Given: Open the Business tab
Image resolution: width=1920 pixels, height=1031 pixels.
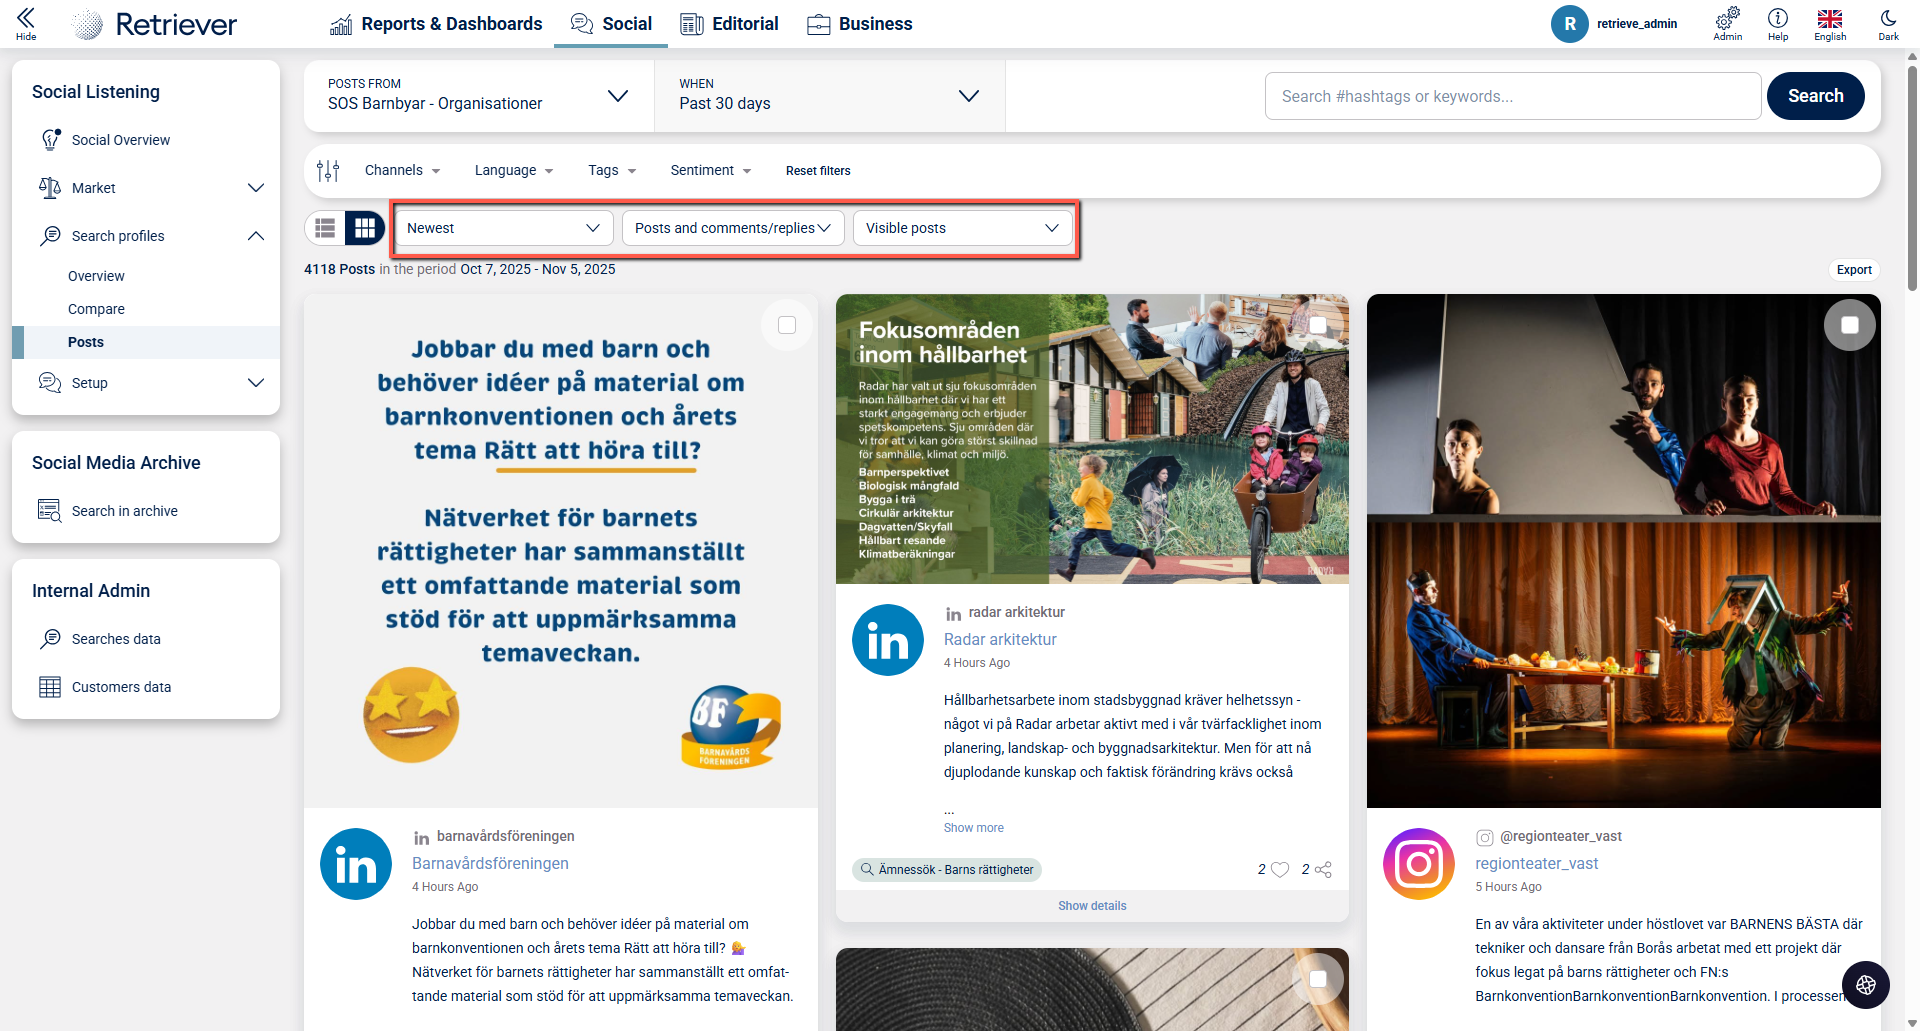Looking at the screenshot, I should tap(860, 24).
